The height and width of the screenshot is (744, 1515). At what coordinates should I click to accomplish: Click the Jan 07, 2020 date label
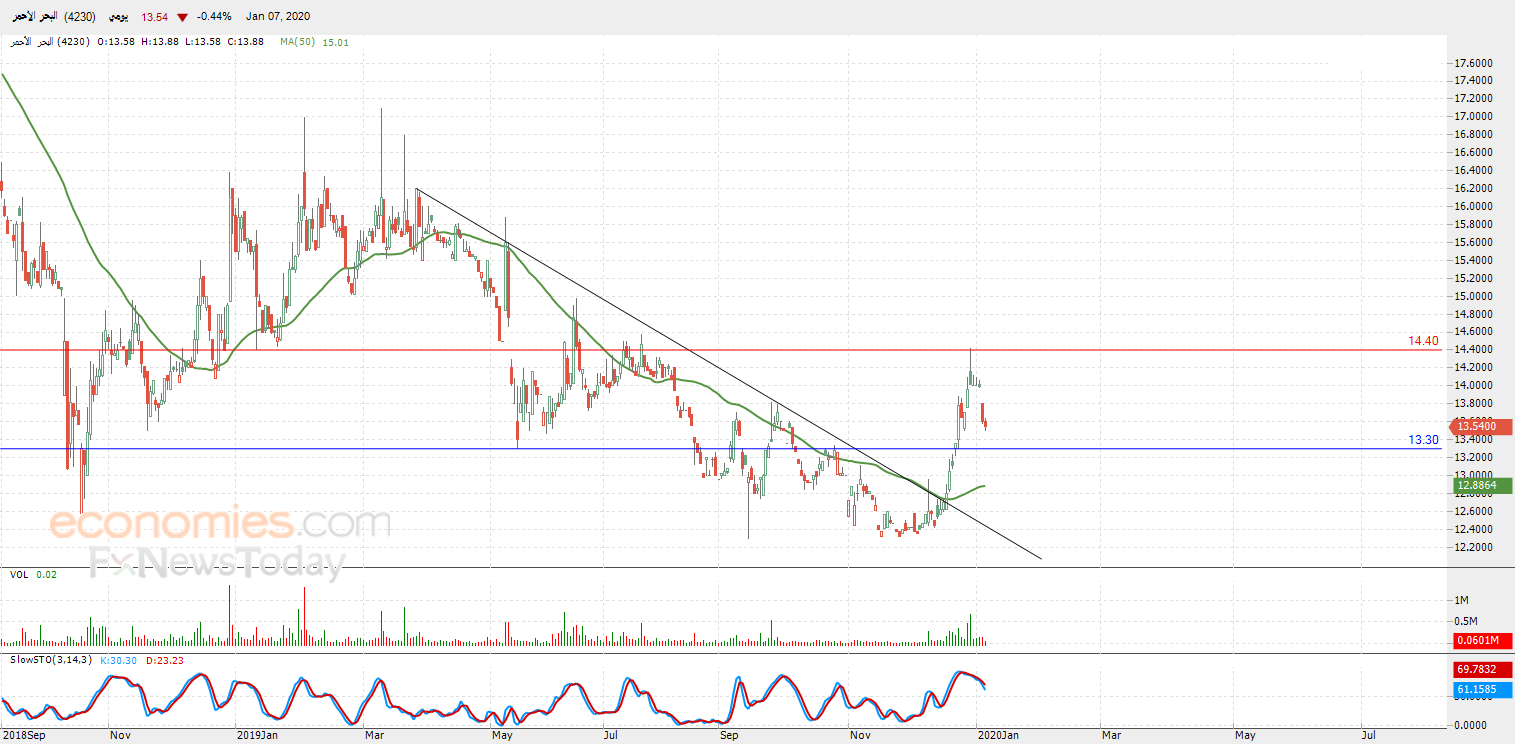pyautogui.click(x=277, y=17)
